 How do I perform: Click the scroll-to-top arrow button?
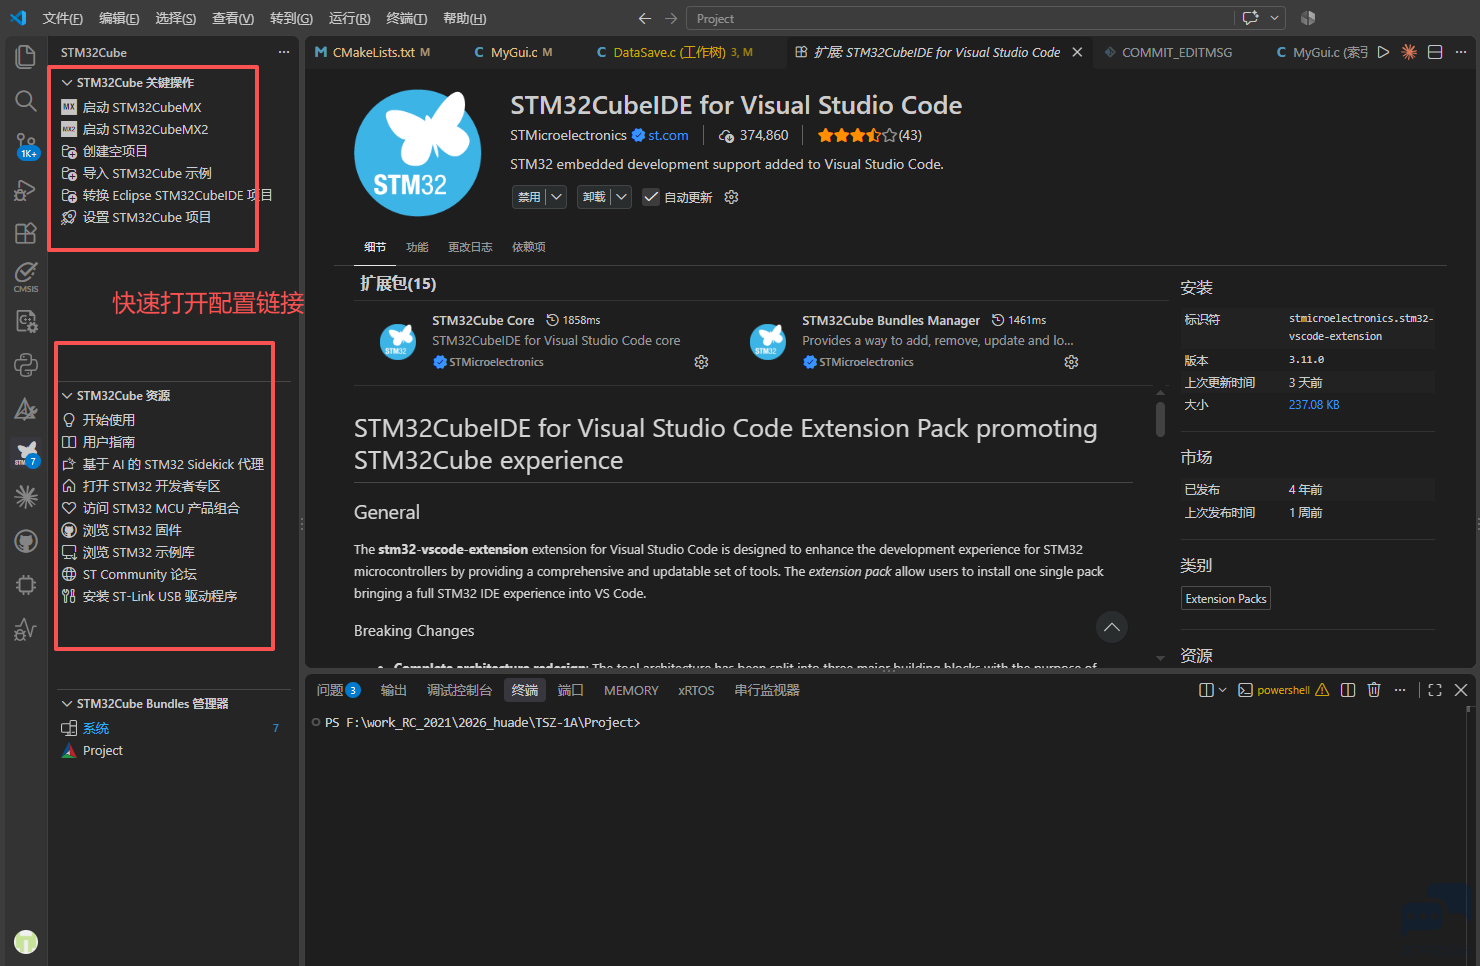[x=1112, y=627]
